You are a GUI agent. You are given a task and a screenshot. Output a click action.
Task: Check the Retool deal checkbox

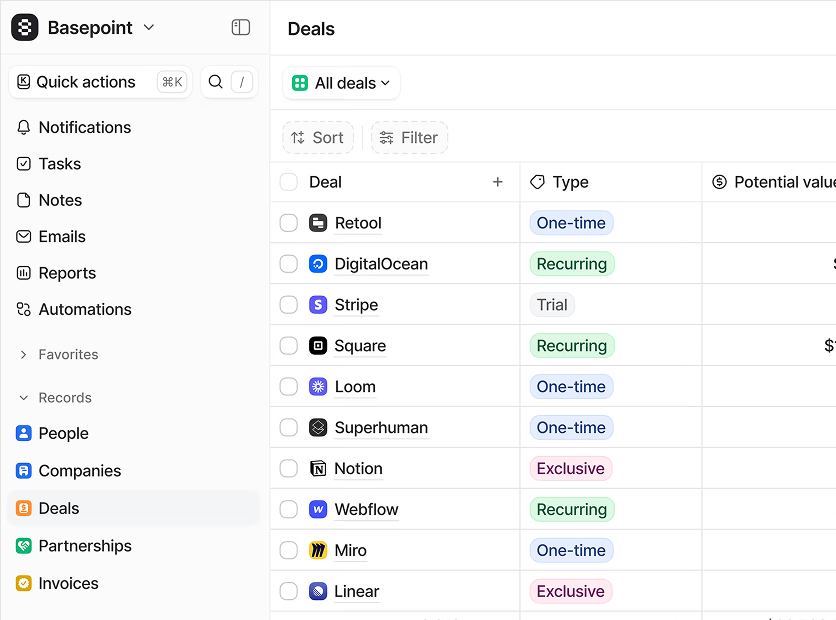(289, 223)
